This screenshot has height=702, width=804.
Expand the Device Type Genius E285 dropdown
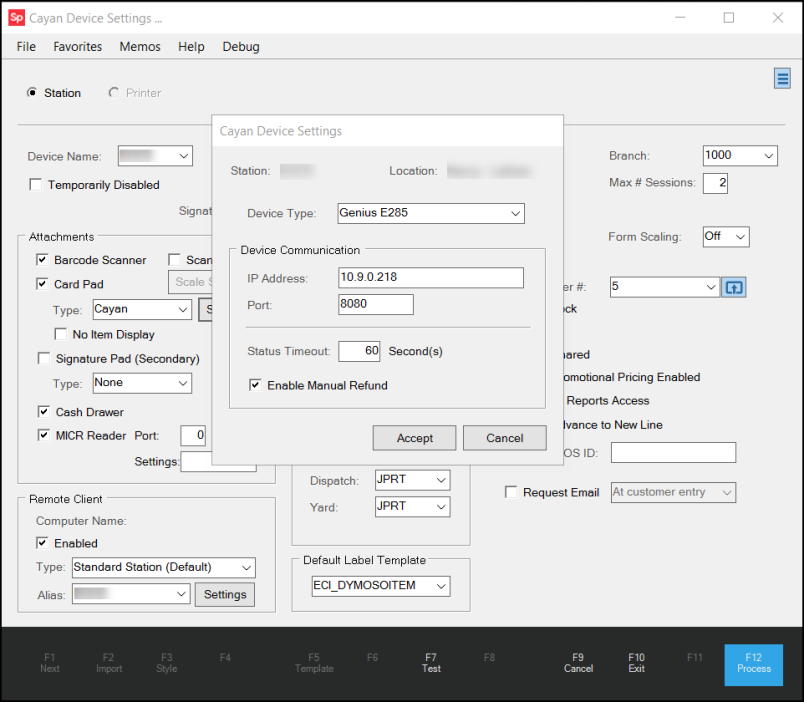(x=431, y=213)
